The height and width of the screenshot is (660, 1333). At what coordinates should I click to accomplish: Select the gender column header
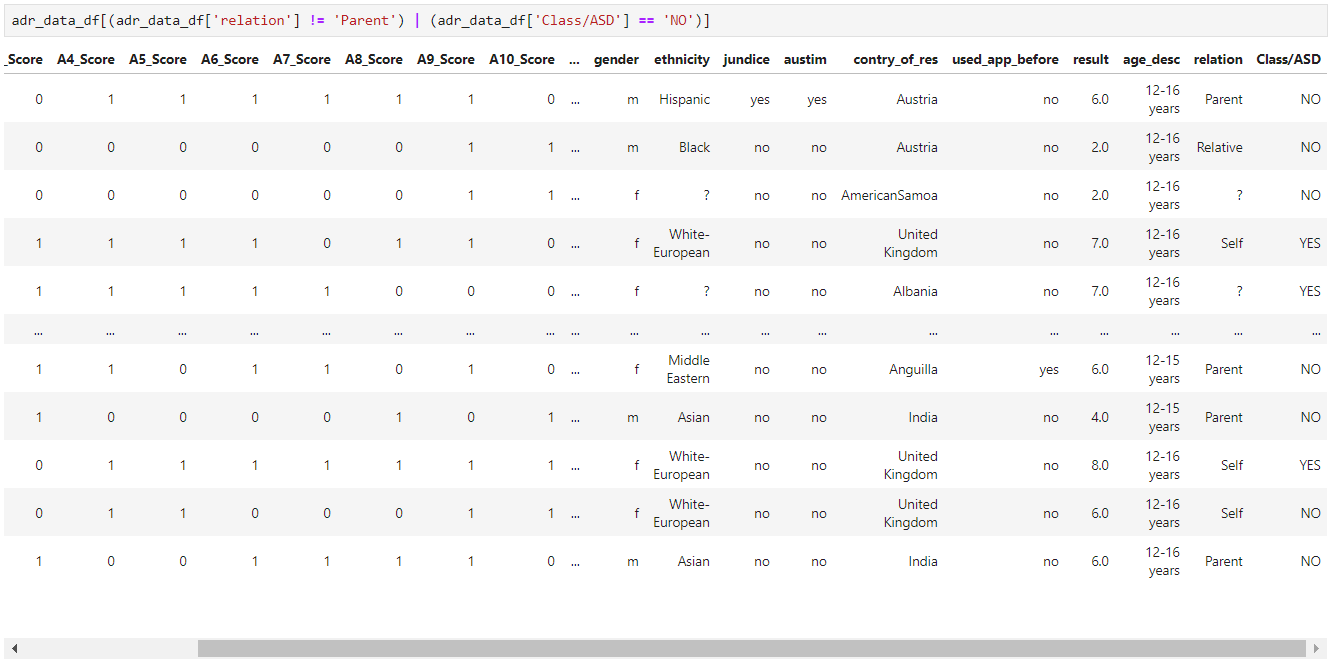(x=616, y=59)
